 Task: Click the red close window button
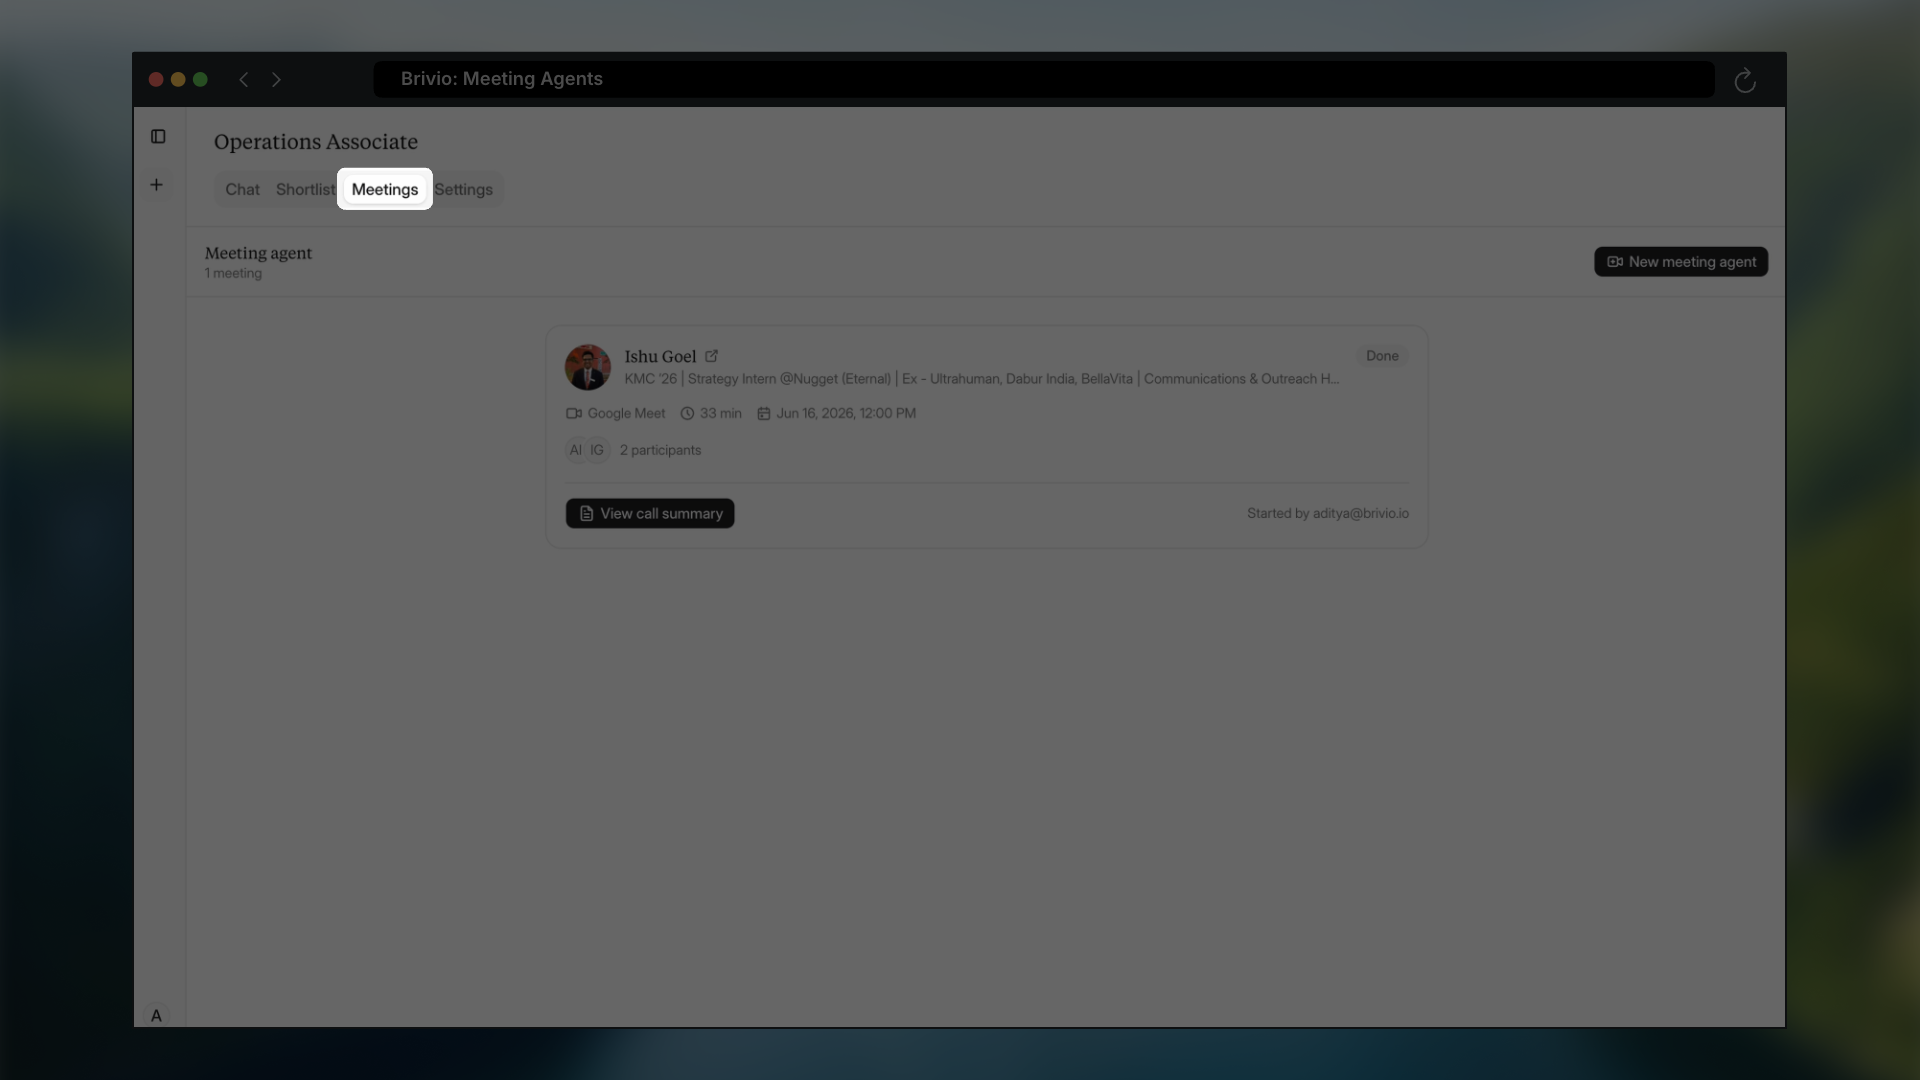pos(156,79)
